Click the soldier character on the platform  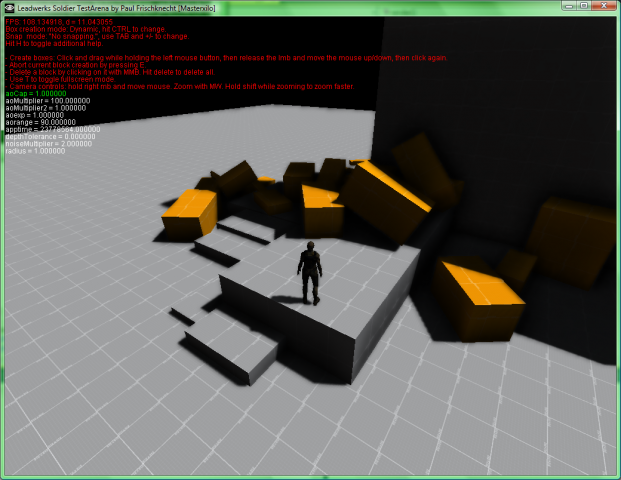click(x=311, y=272)
